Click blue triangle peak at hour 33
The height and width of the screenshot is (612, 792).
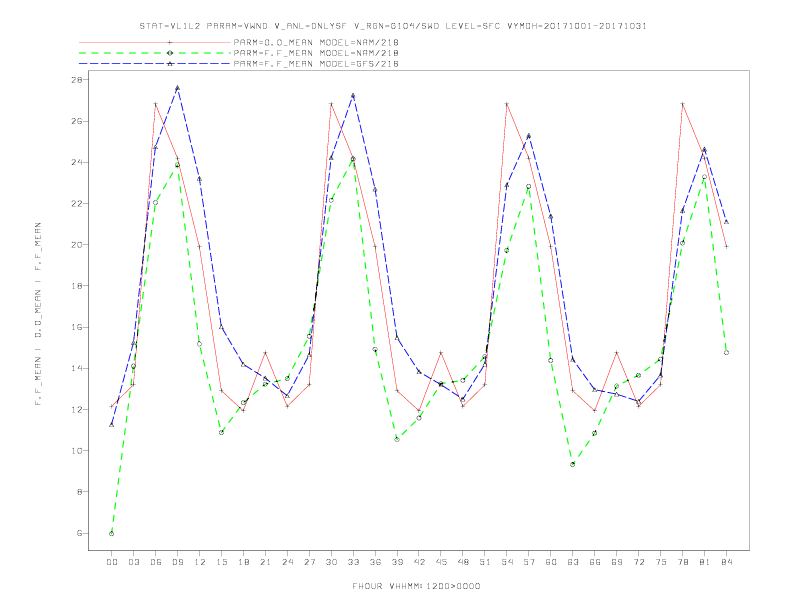[353, 95]
